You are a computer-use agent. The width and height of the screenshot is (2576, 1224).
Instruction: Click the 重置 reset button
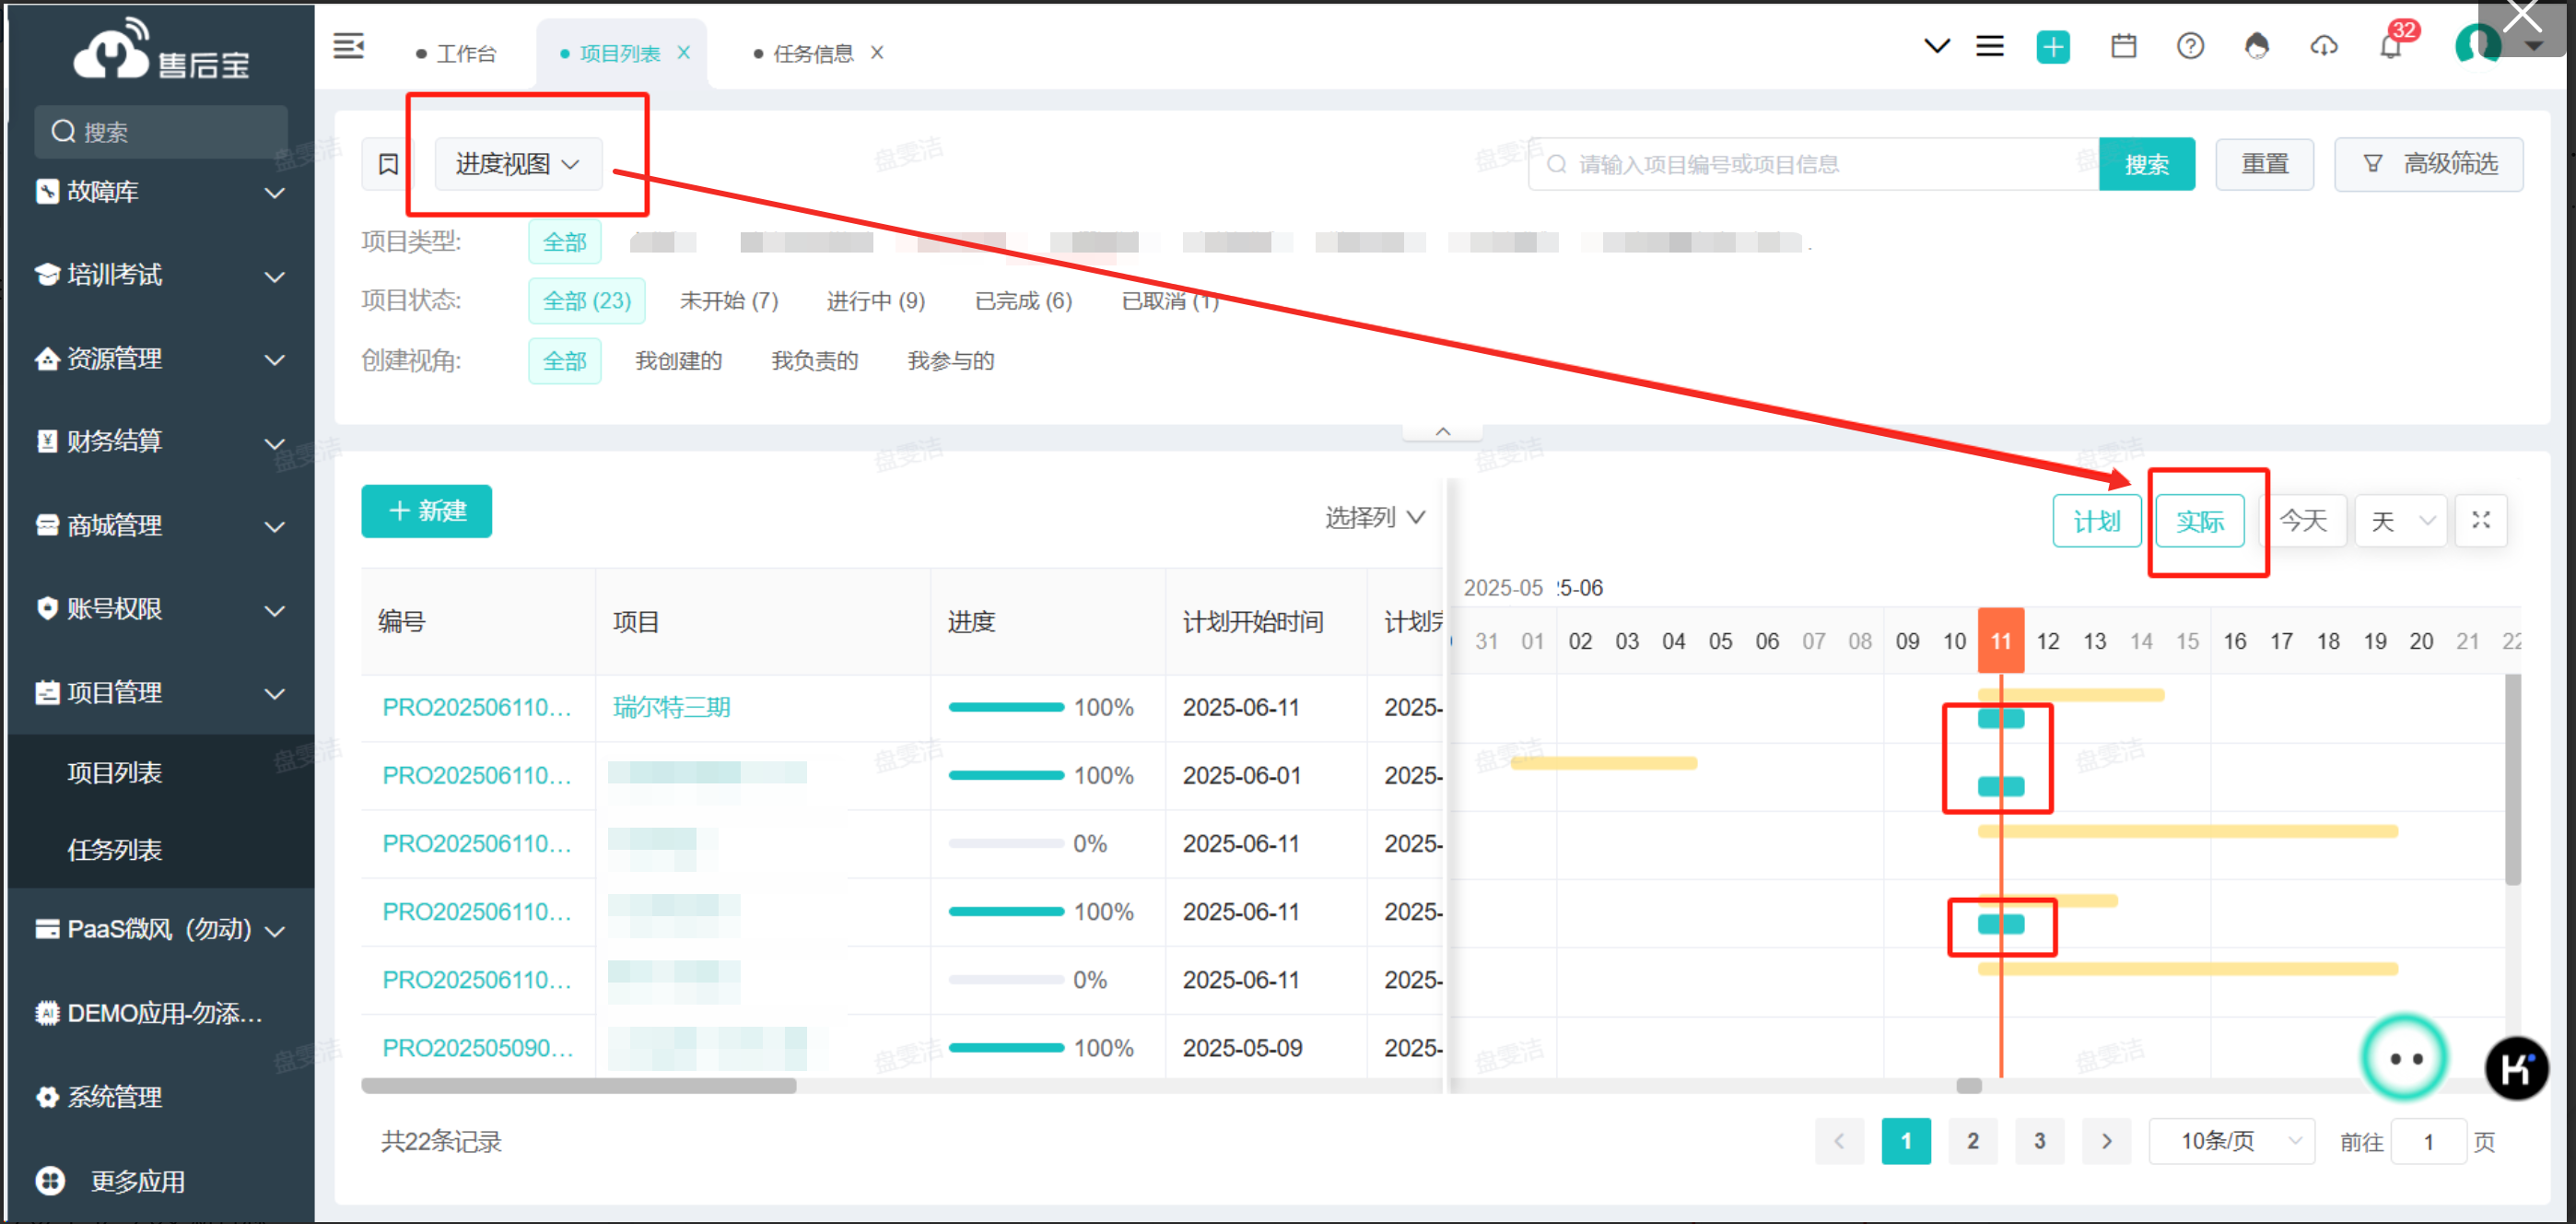pos(2264,164)
